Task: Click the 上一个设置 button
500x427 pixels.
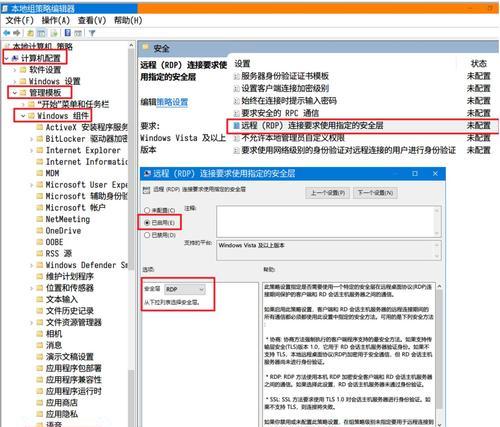Action: (327, 193)
